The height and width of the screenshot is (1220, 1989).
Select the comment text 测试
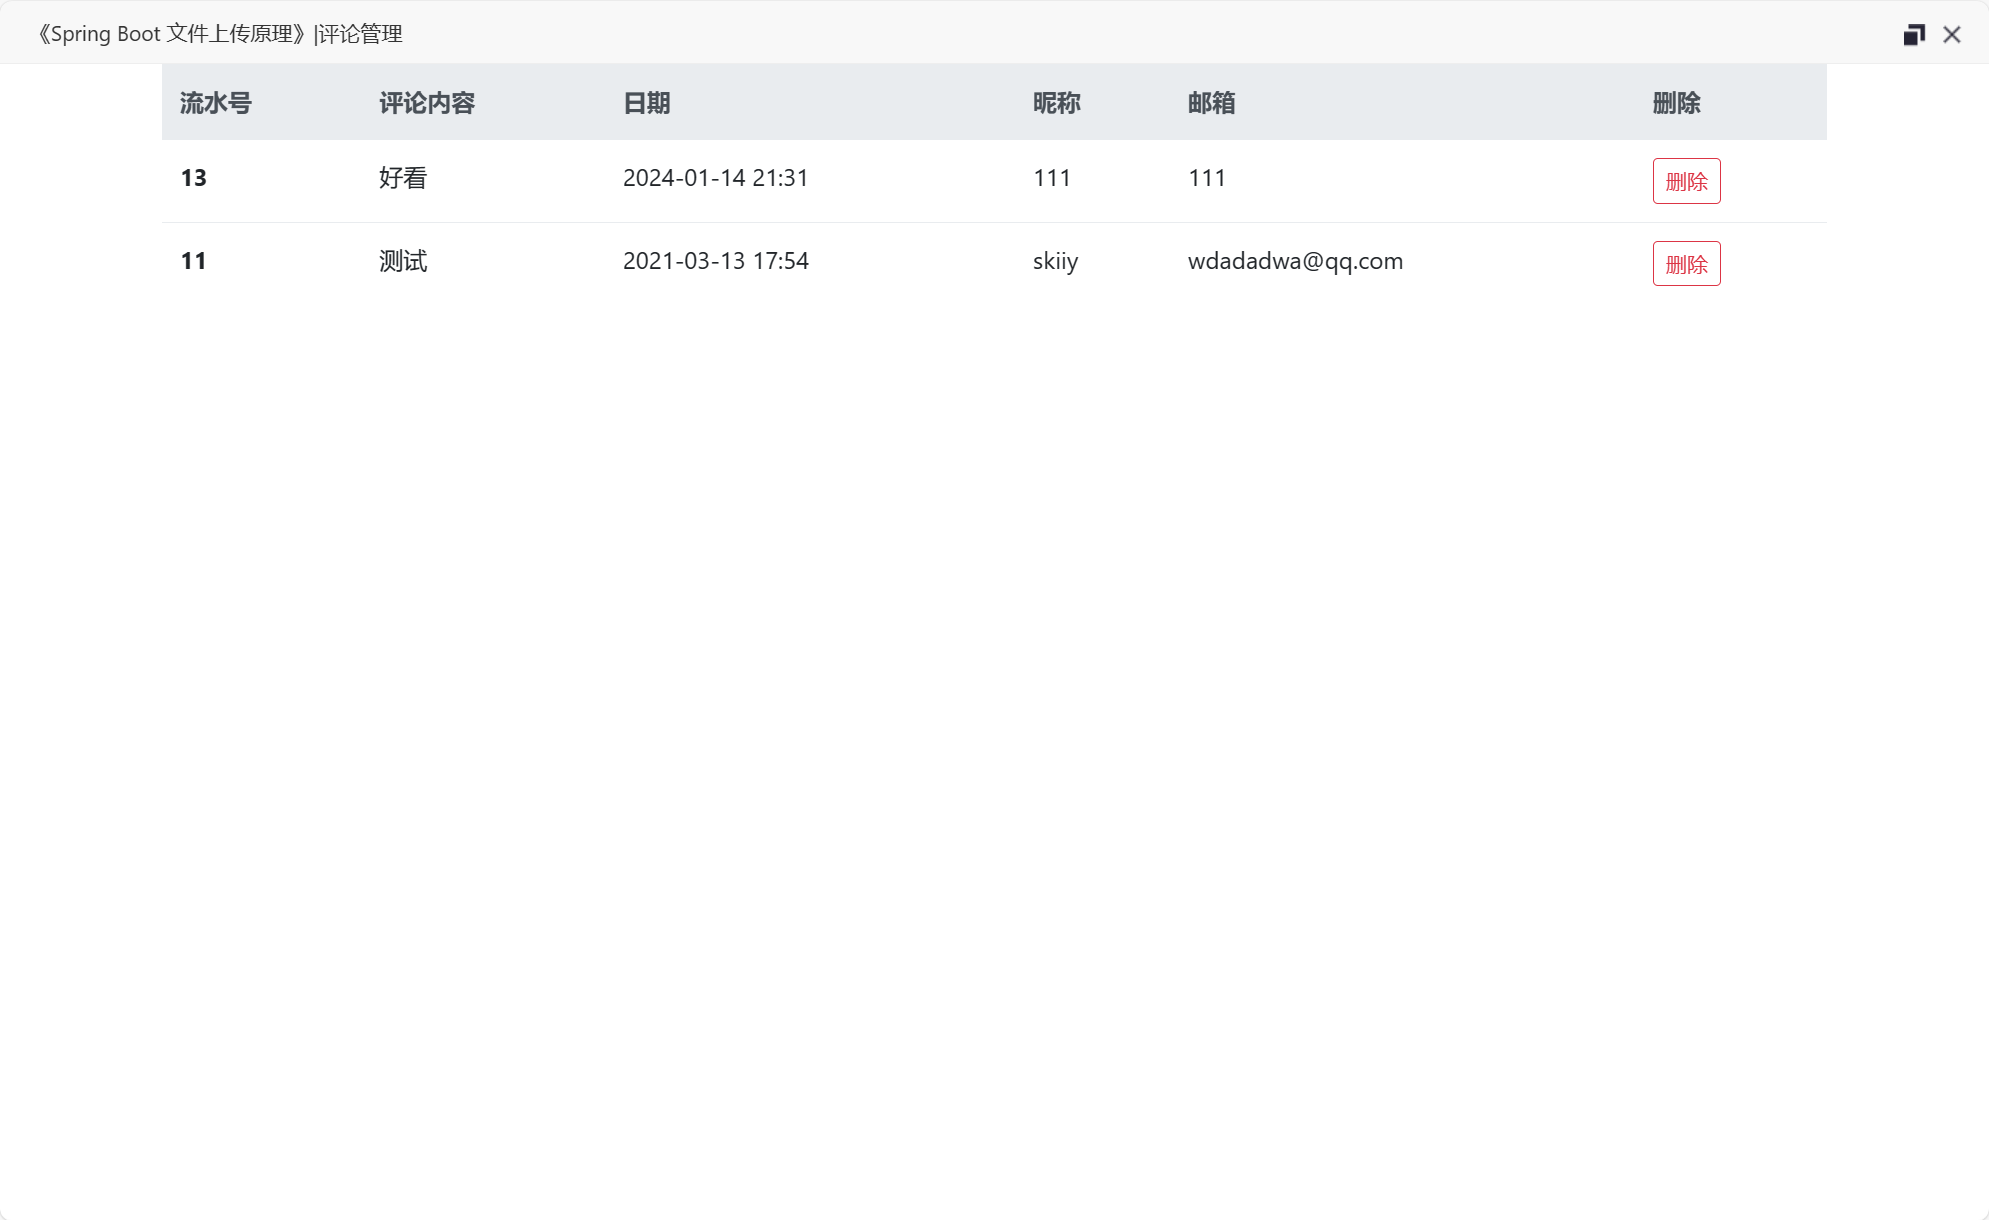coord(401,261)
